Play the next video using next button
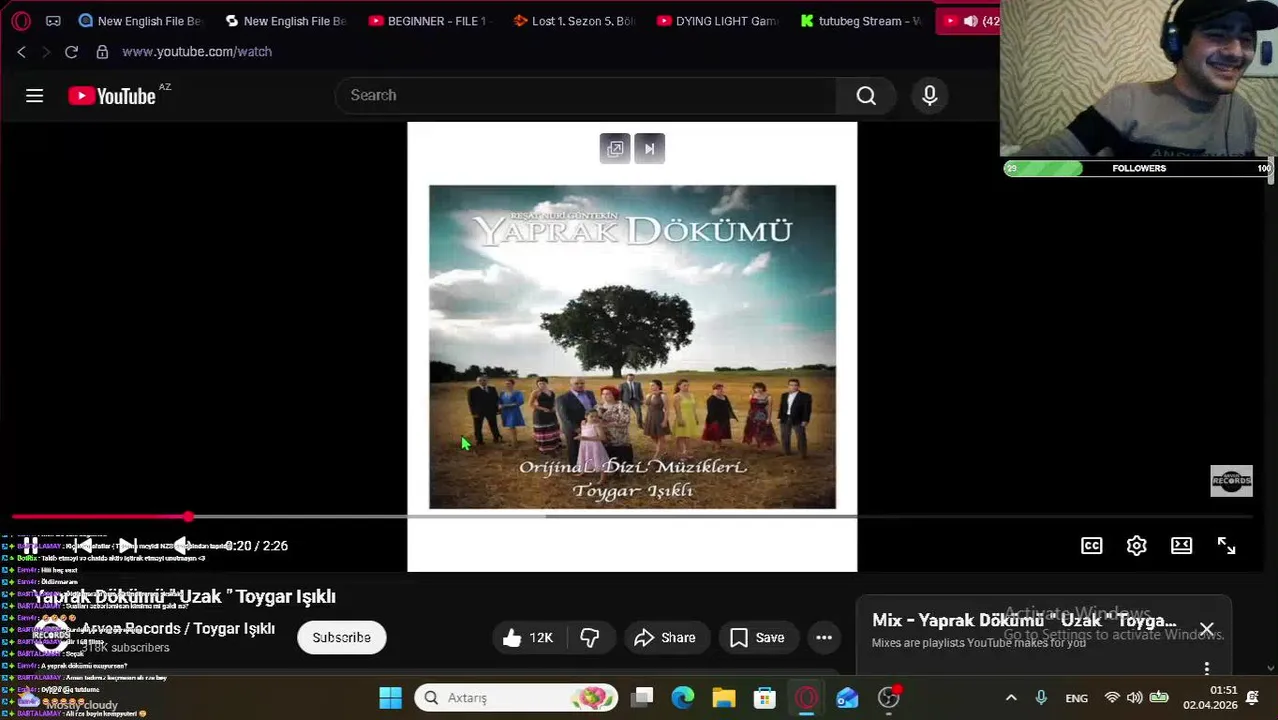This screenshot has height=720, width=1278. [127, 545]
